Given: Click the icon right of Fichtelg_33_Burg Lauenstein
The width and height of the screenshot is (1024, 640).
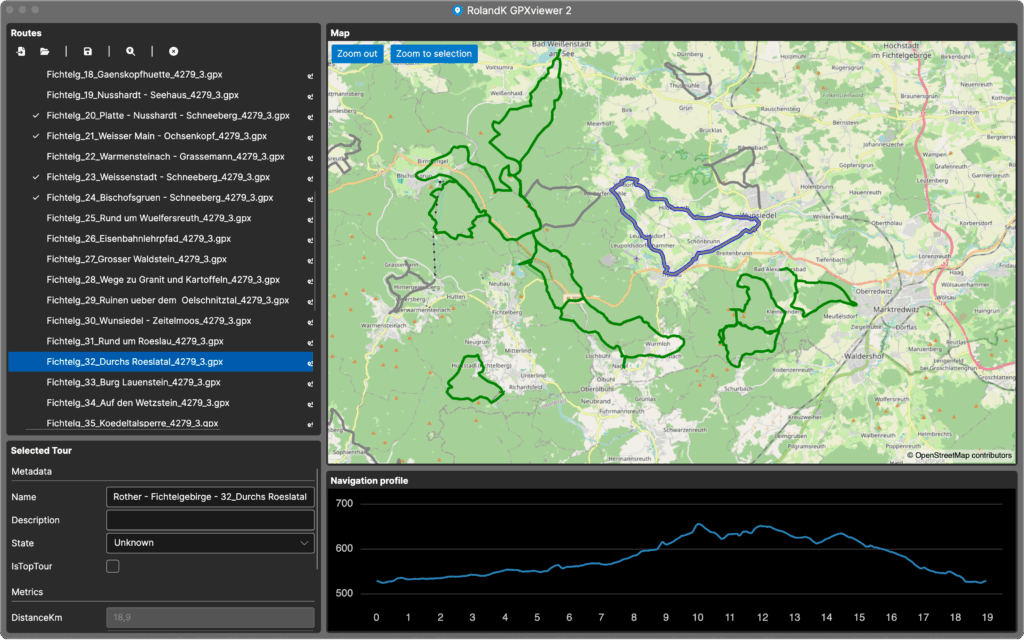Looking at the screenshot, I should (x=310, y=383).
